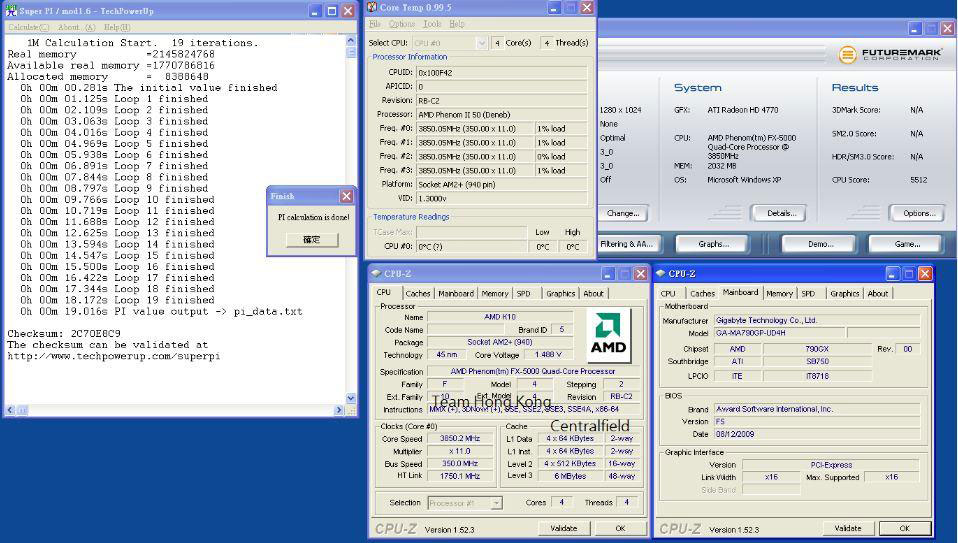Screen dimensions: 958x543
Task: Click the Futuremark Corporation logo
Action: pyautogui.click(x=890, y=55)
